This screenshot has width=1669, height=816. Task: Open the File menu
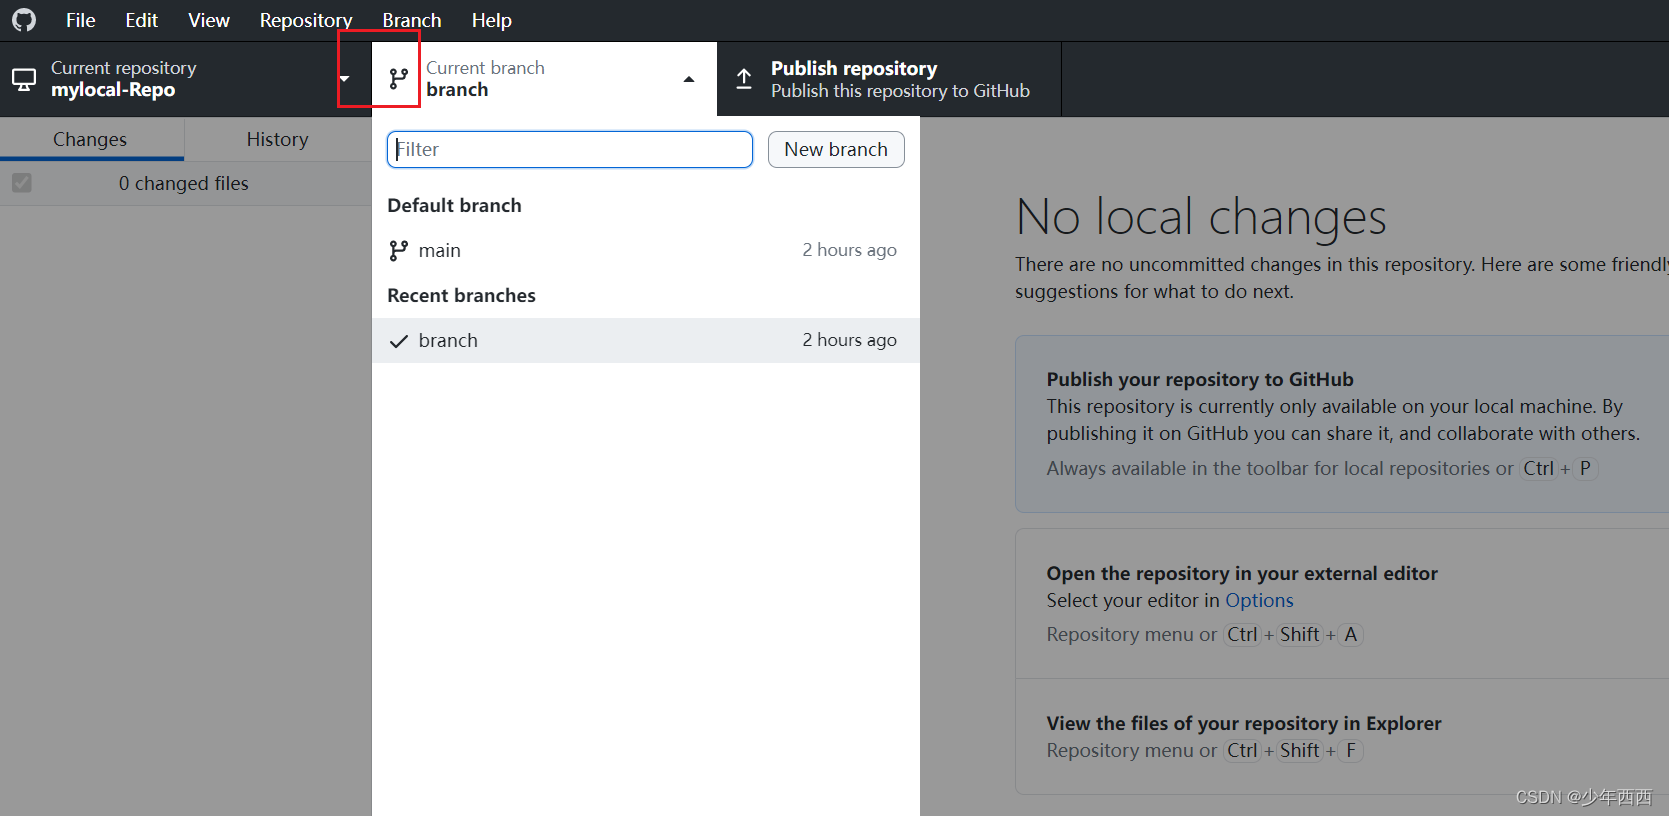(80, 20)
